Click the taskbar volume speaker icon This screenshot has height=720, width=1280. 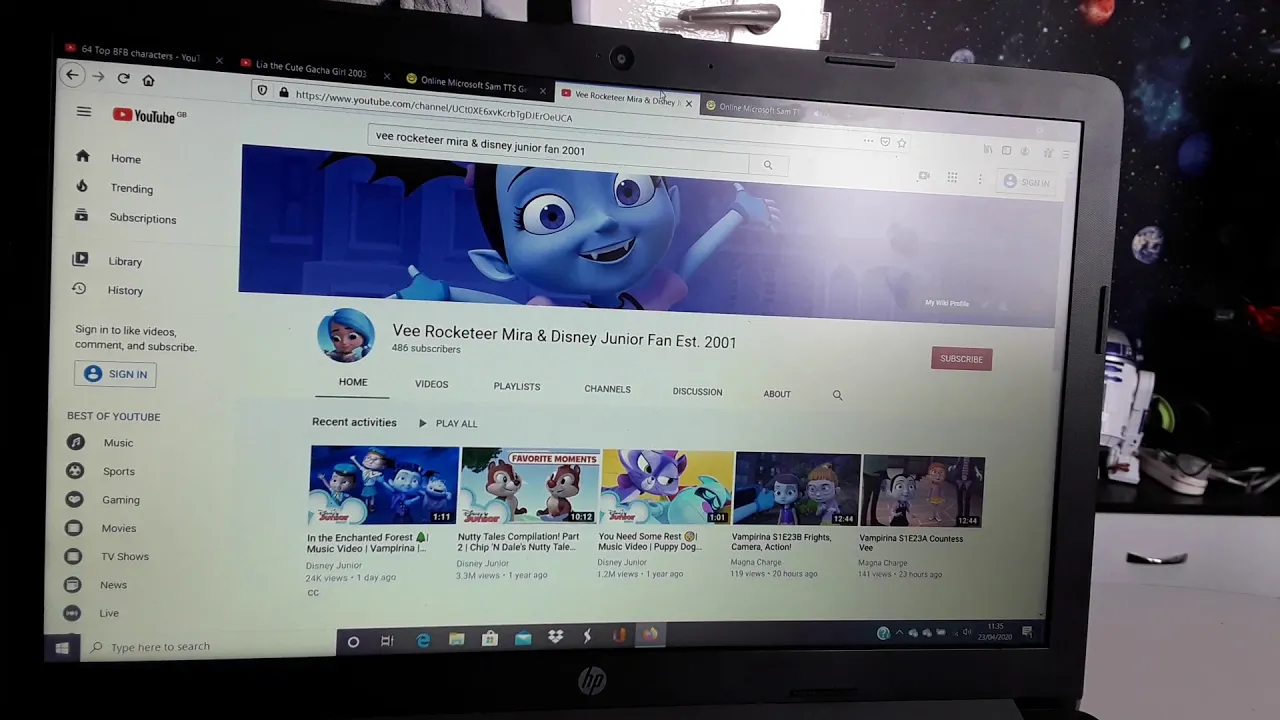(x=966, y=632)
